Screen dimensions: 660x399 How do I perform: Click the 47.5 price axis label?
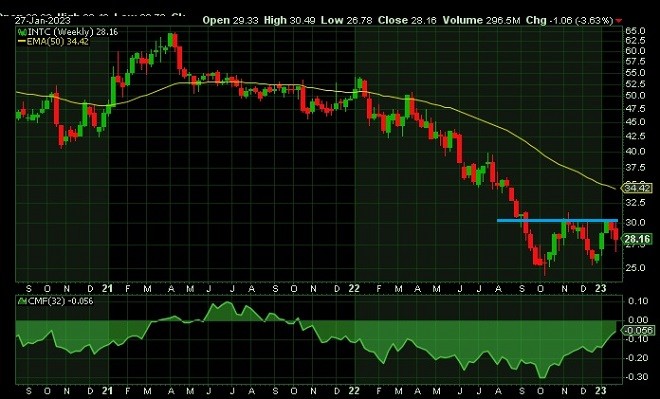(x=635, y=109)
